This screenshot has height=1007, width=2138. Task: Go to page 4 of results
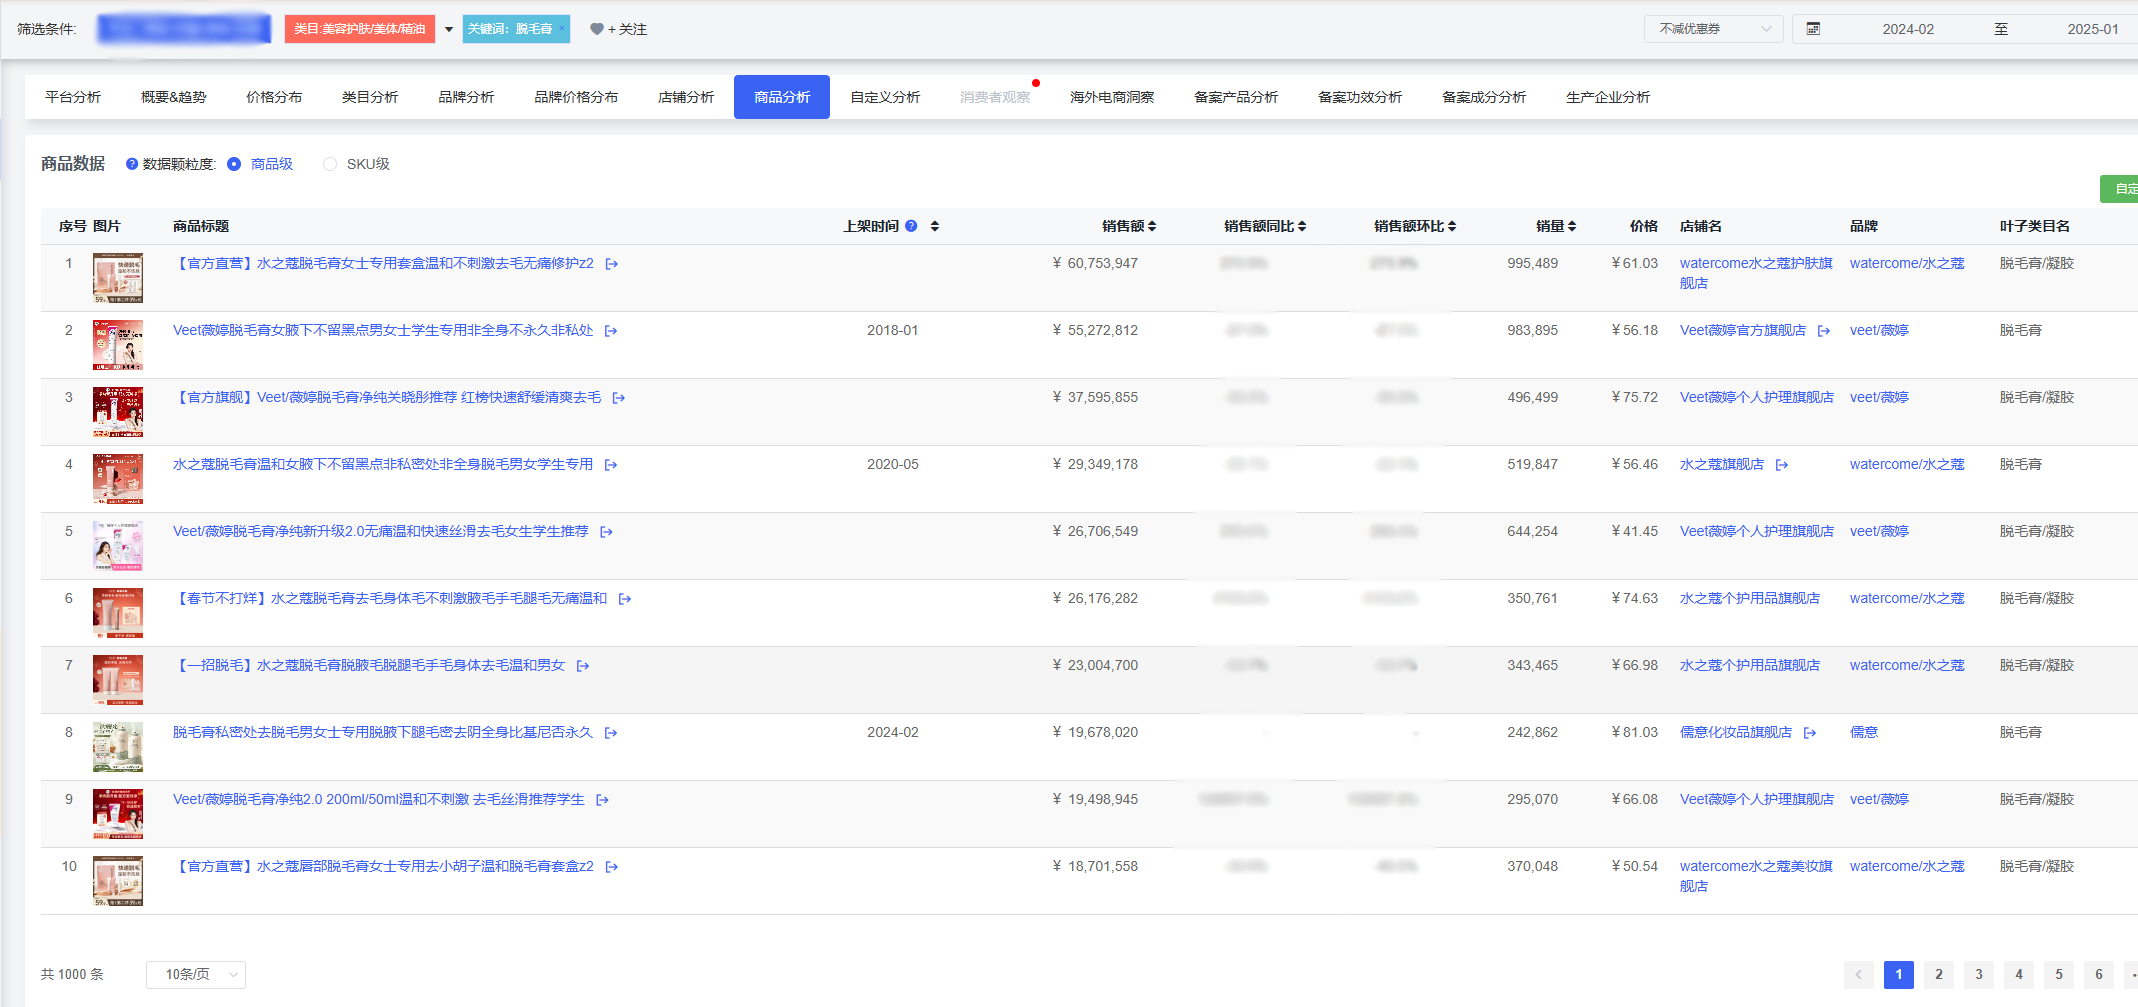(x=2019, y=974)
